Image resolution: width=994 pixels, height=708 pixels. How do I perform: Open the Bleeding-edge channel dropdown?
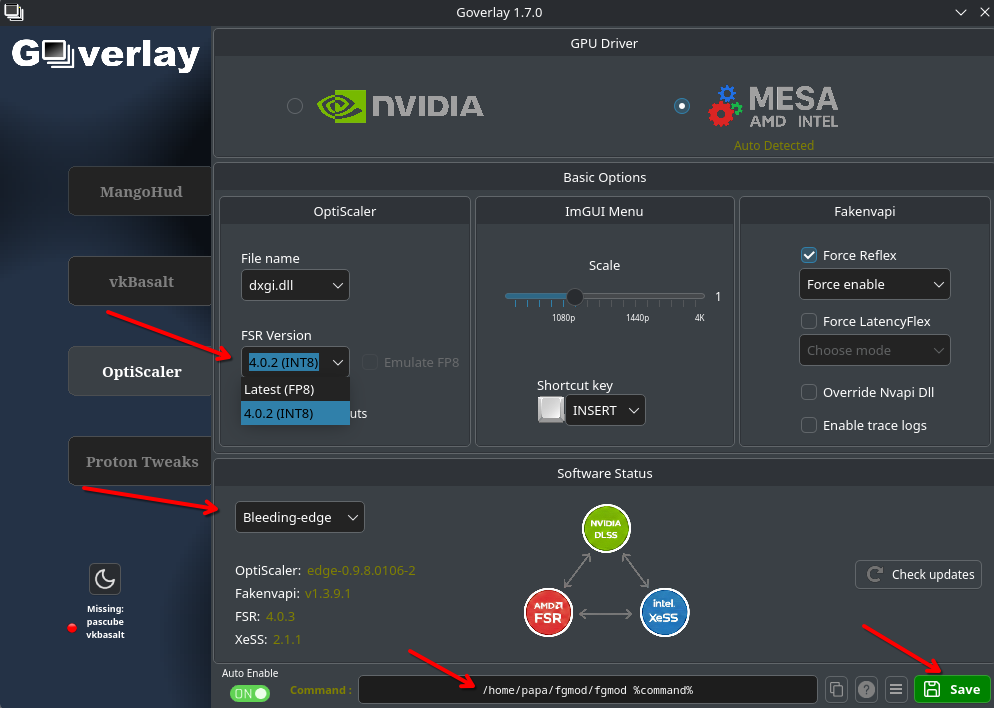[300, 517]
